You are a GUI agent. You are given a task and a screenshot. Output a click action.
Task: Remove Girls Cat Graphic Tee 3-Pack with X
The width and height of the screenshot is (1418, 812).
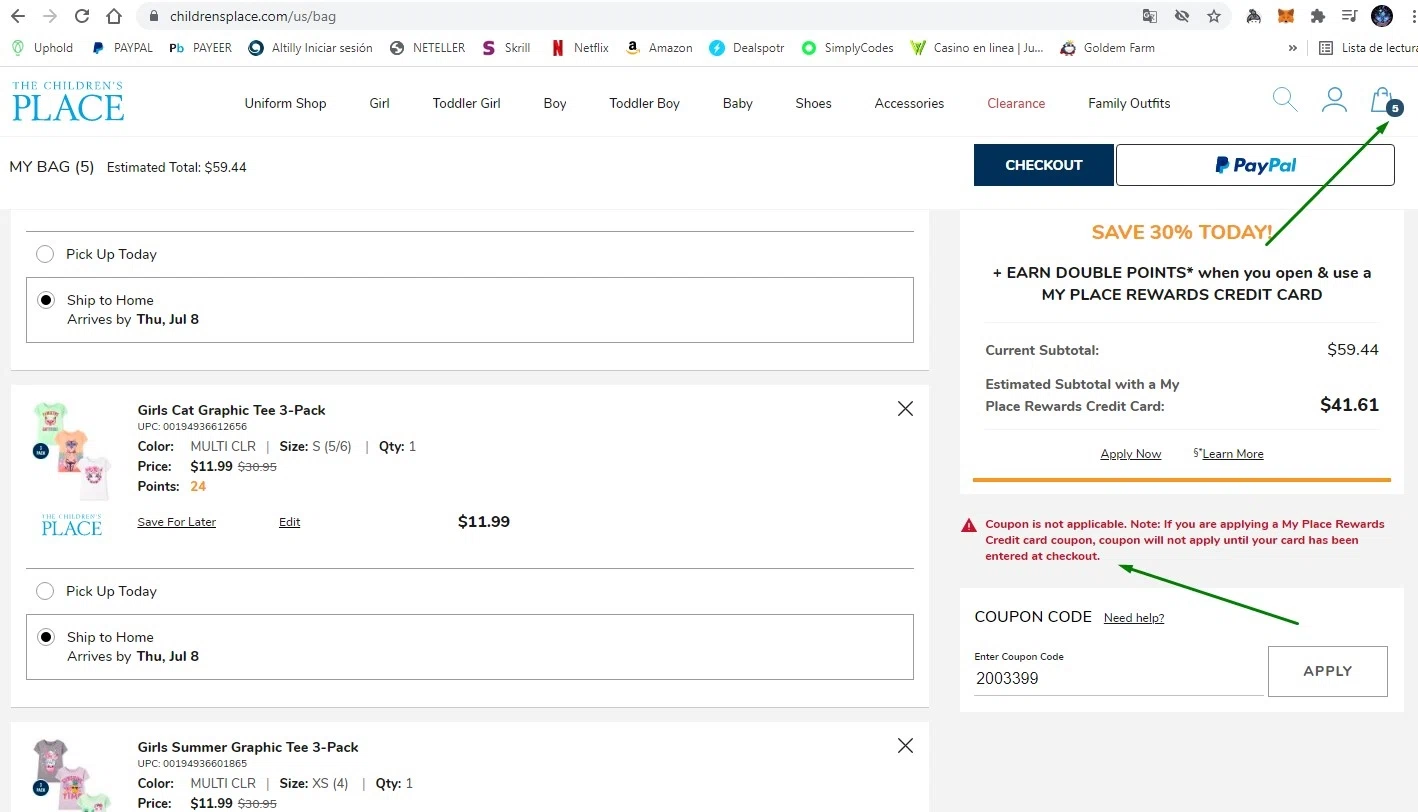(905, 408)
